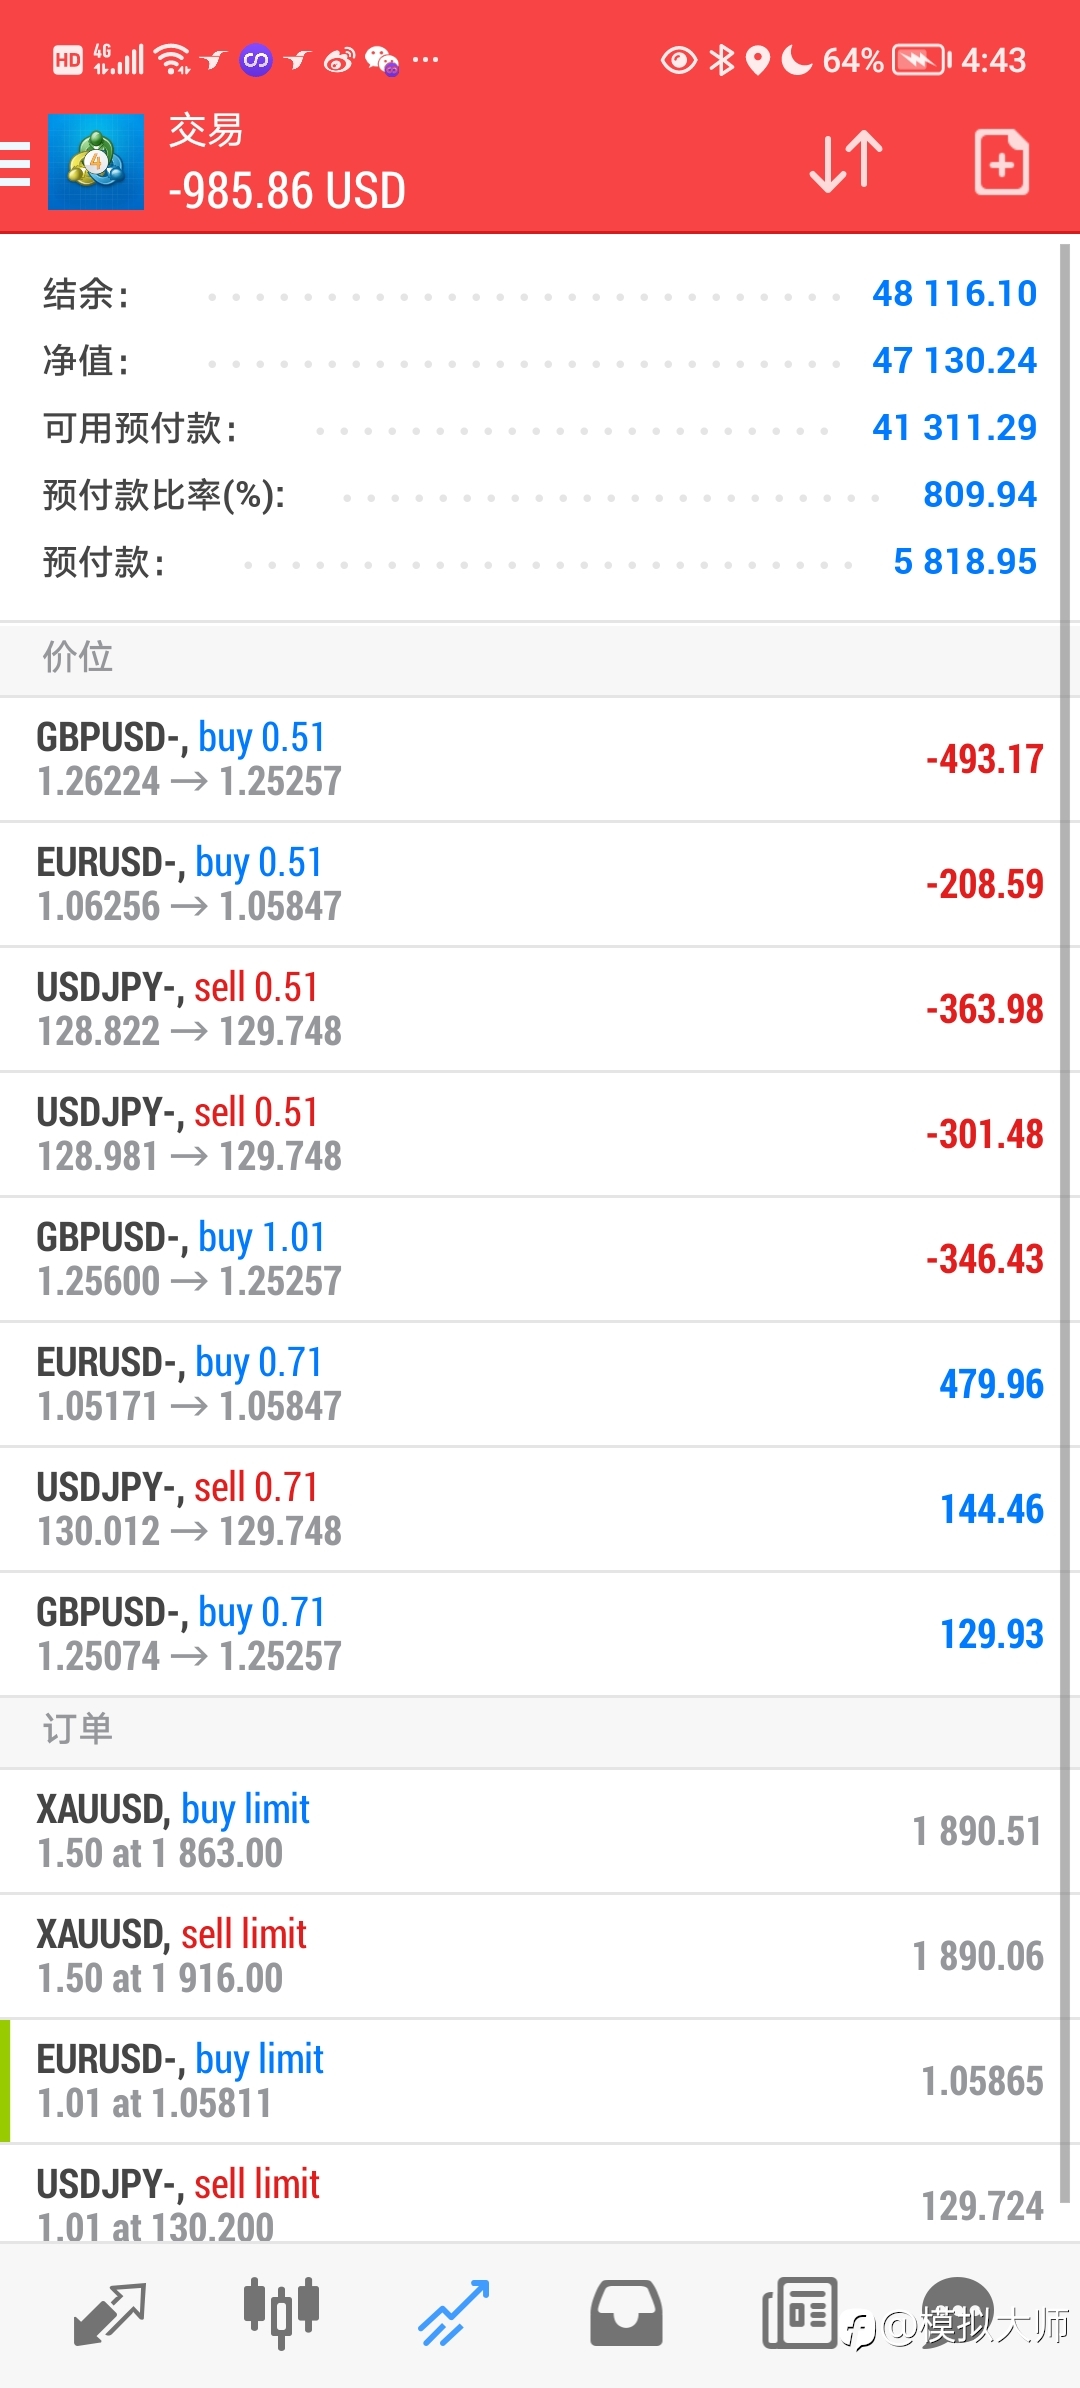The image size is (1080, 2388).
Task: Open the Quotes tab arrows icon
Action: click(110, 2314)
